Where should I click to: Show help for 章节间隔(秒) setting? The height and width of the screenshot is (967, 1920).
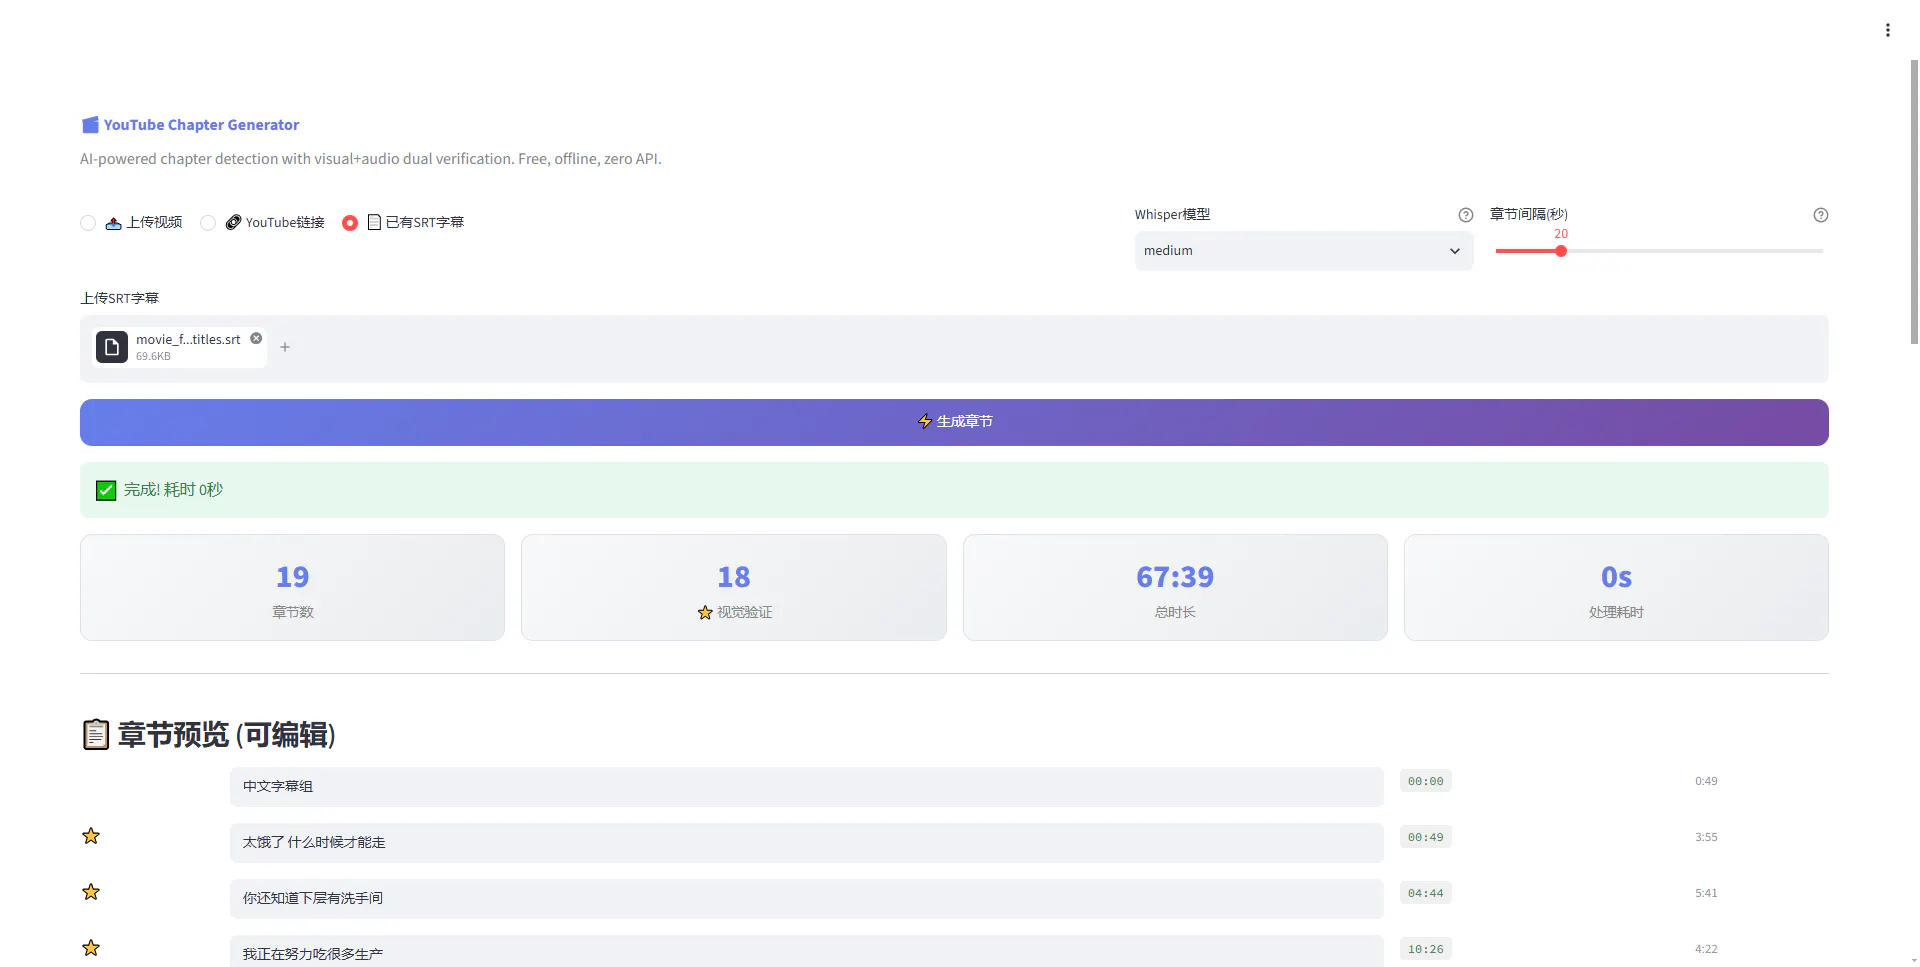[x=1821, y=215]
